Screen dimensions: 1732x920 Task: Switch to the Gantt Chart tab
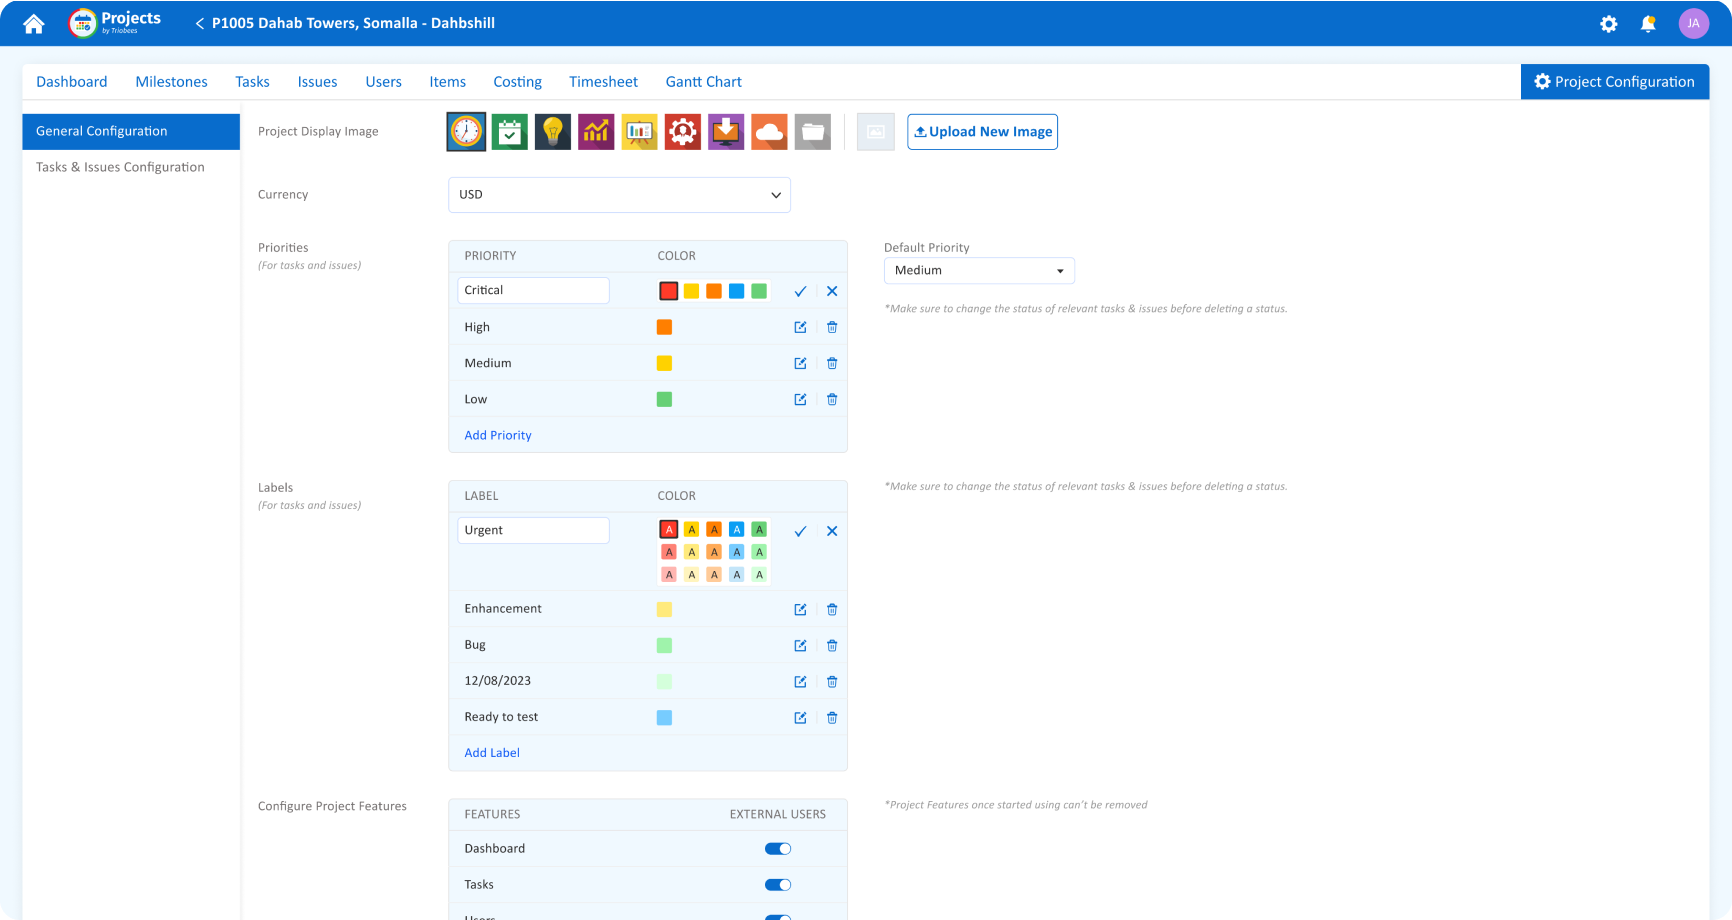(x=703, y=82)
